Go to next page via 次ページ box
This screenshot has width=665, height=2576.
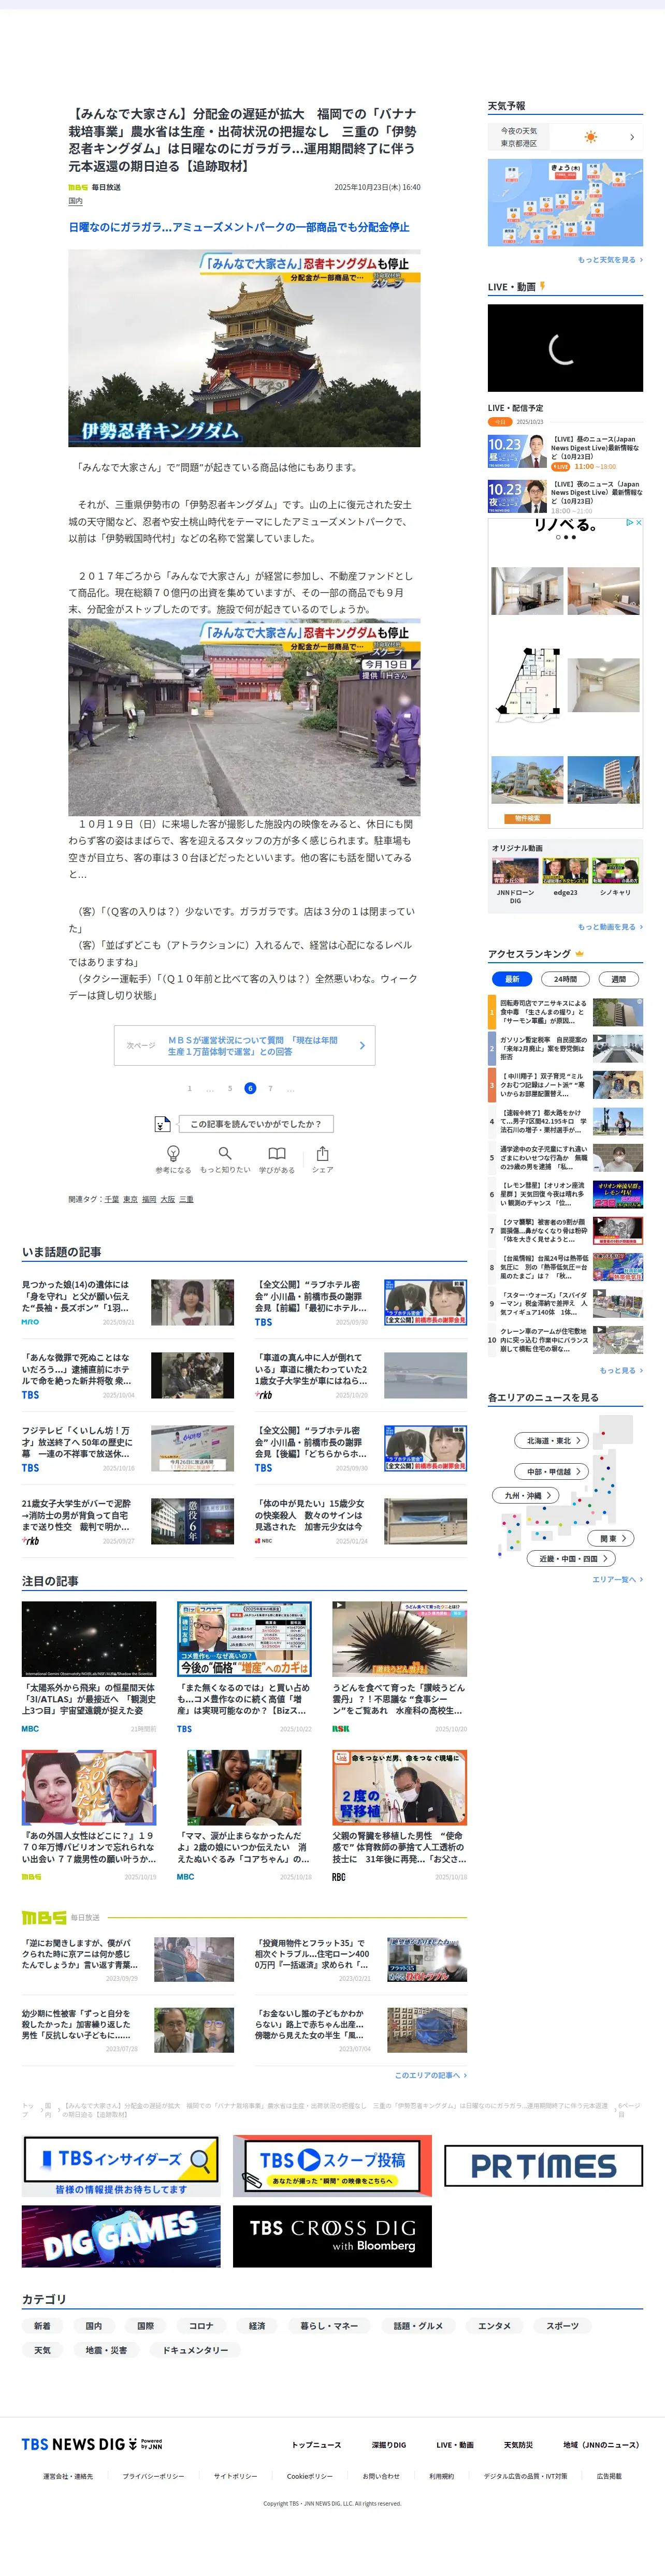(244, 1045)
